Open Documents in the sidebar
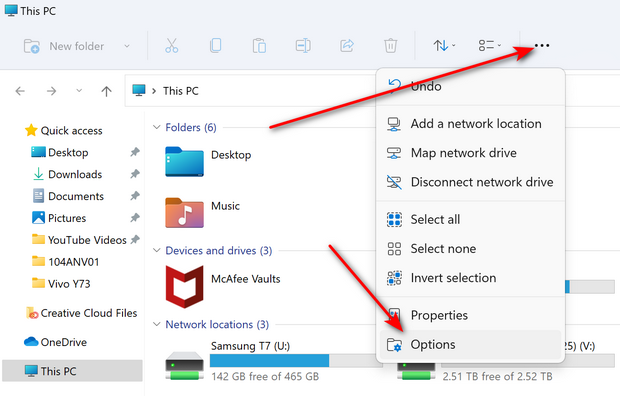620x396 pixels. click(x=68, y=196)
